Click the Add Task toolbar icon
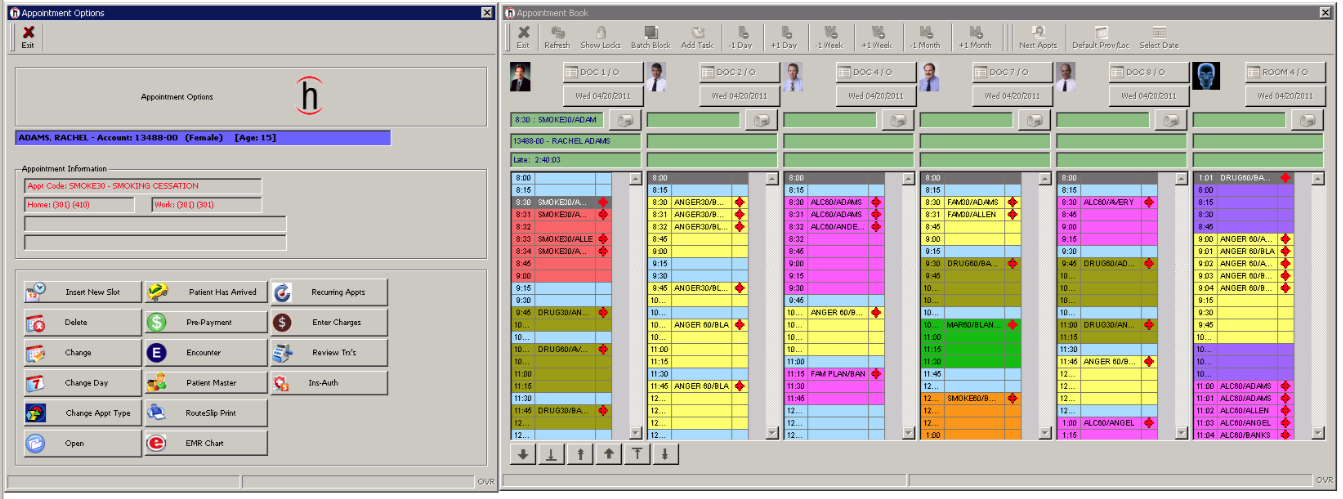The width and height of the screenshot is (1343, 499). point(697,37)
